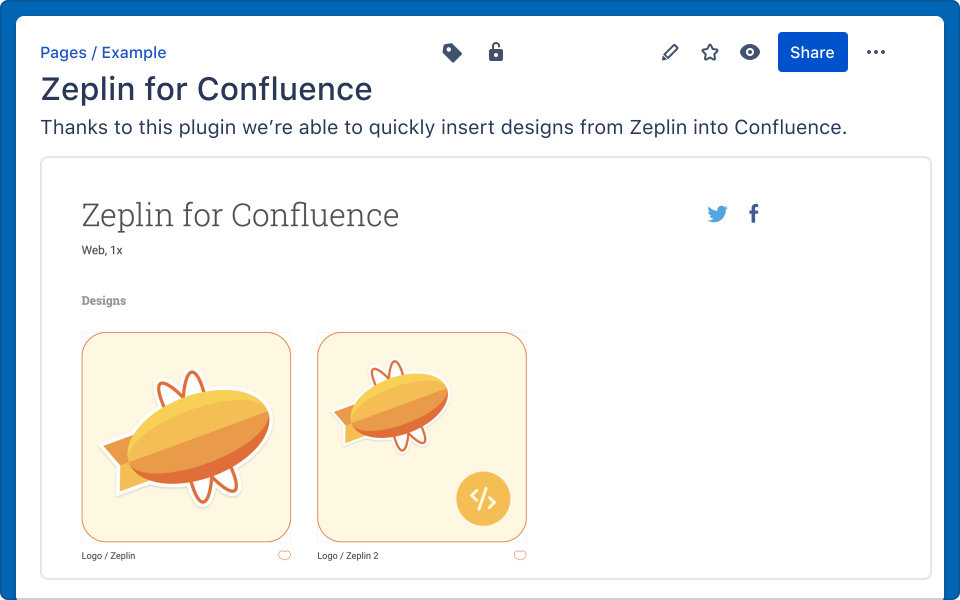Click the embedded Zeplin for Confluence project heading
This screenshot has width=960, height=600.
click(x=240, y=215)
